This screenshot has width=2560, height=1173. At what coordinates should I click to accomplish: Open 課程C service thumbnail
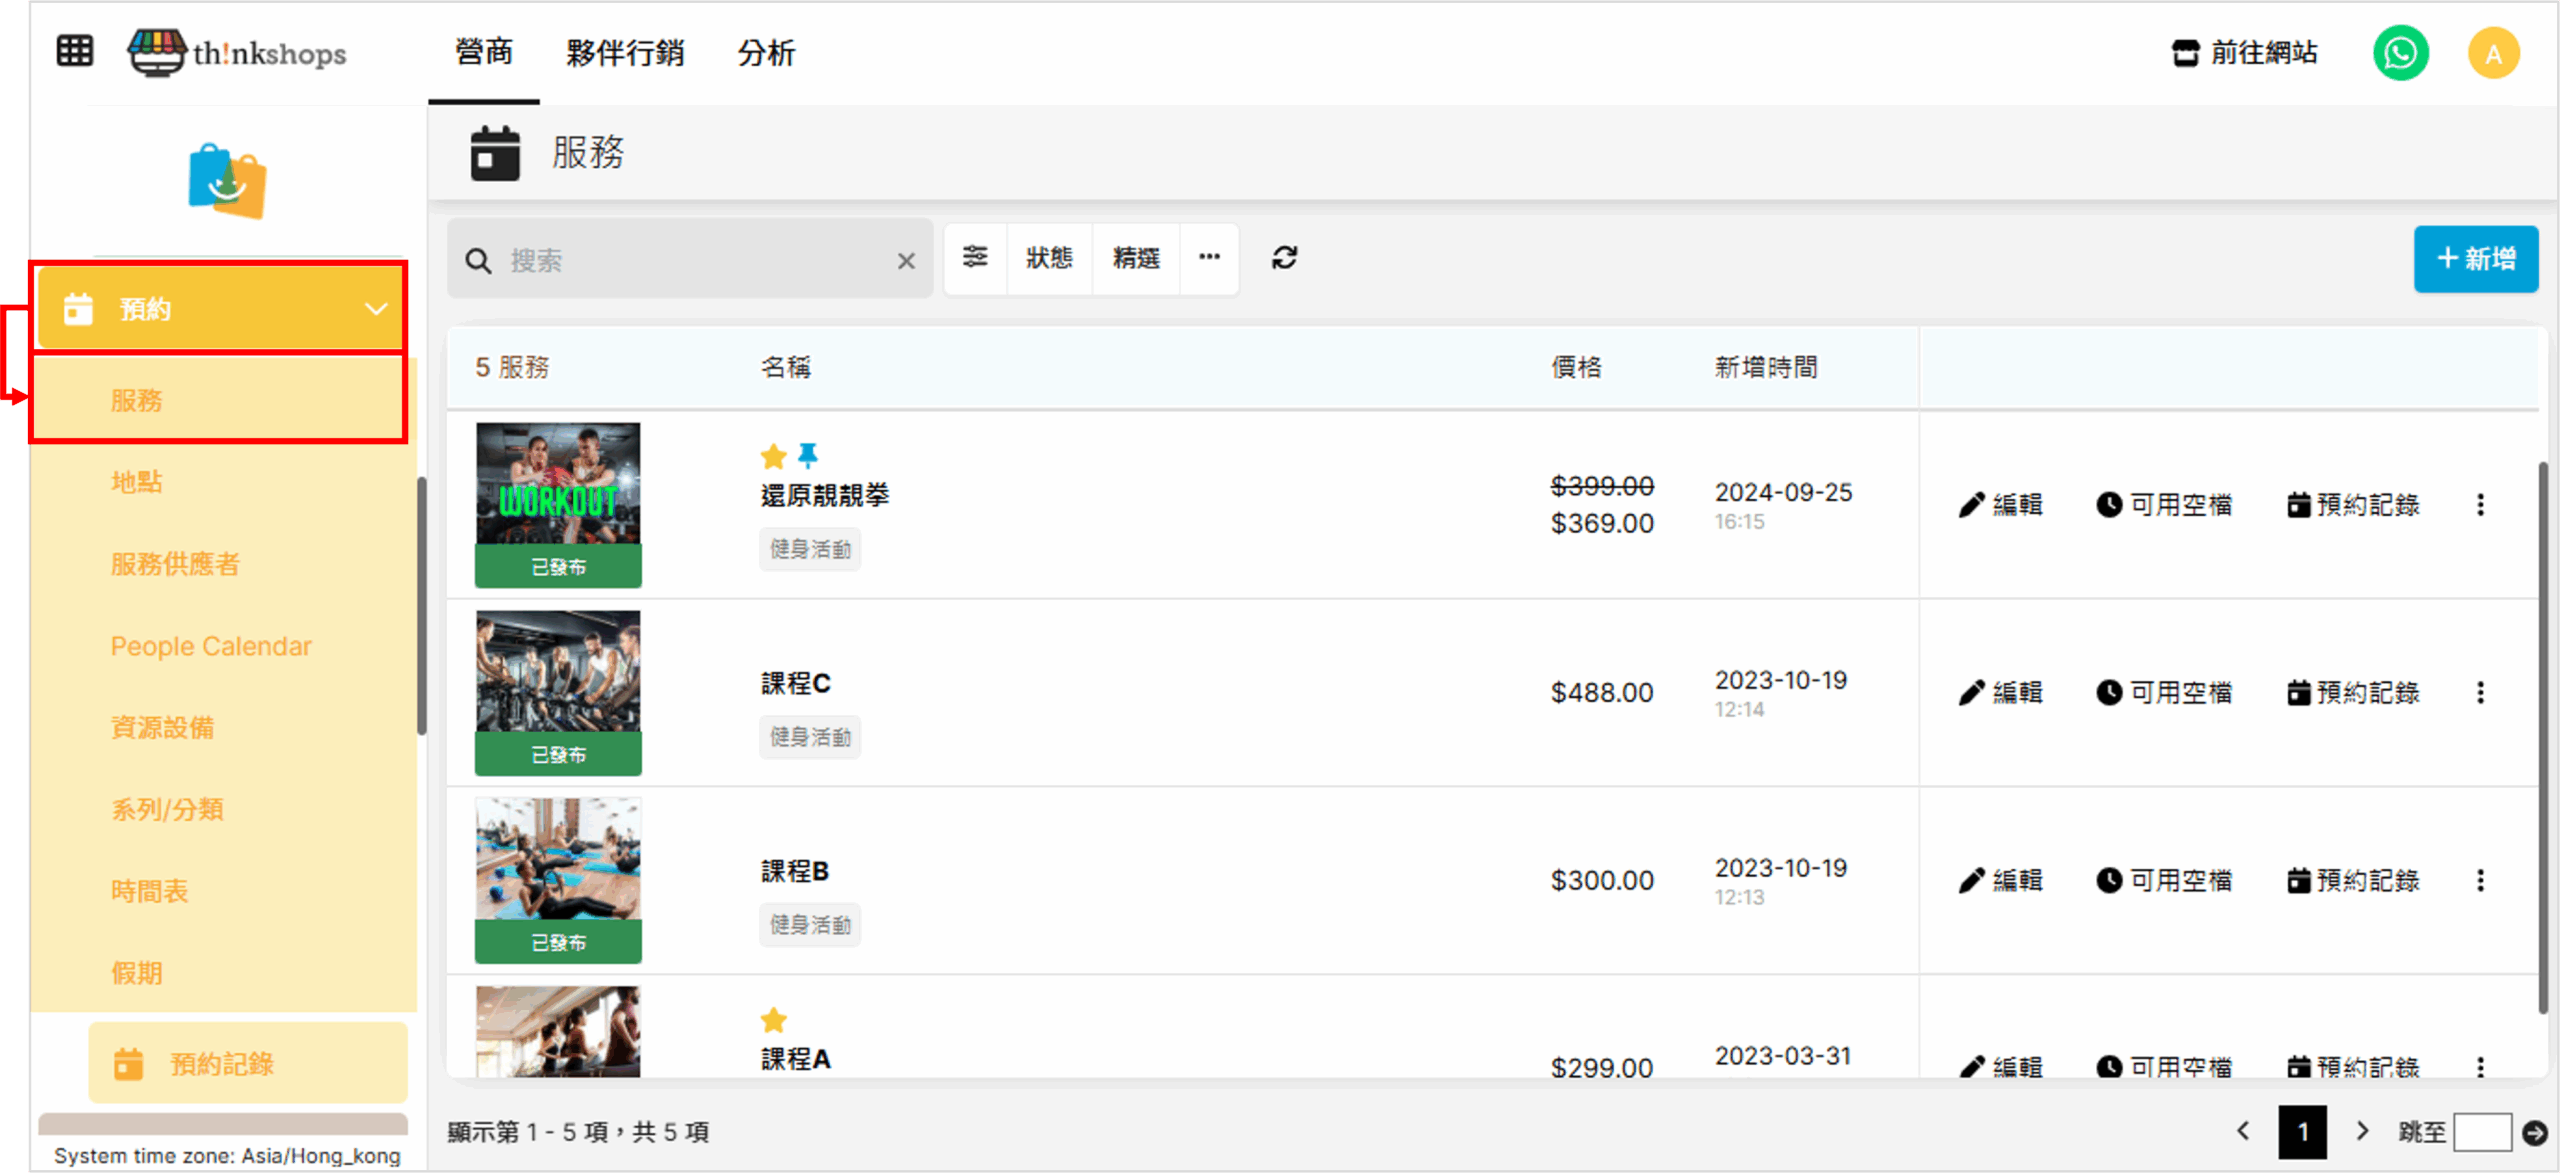pos(558,672)
